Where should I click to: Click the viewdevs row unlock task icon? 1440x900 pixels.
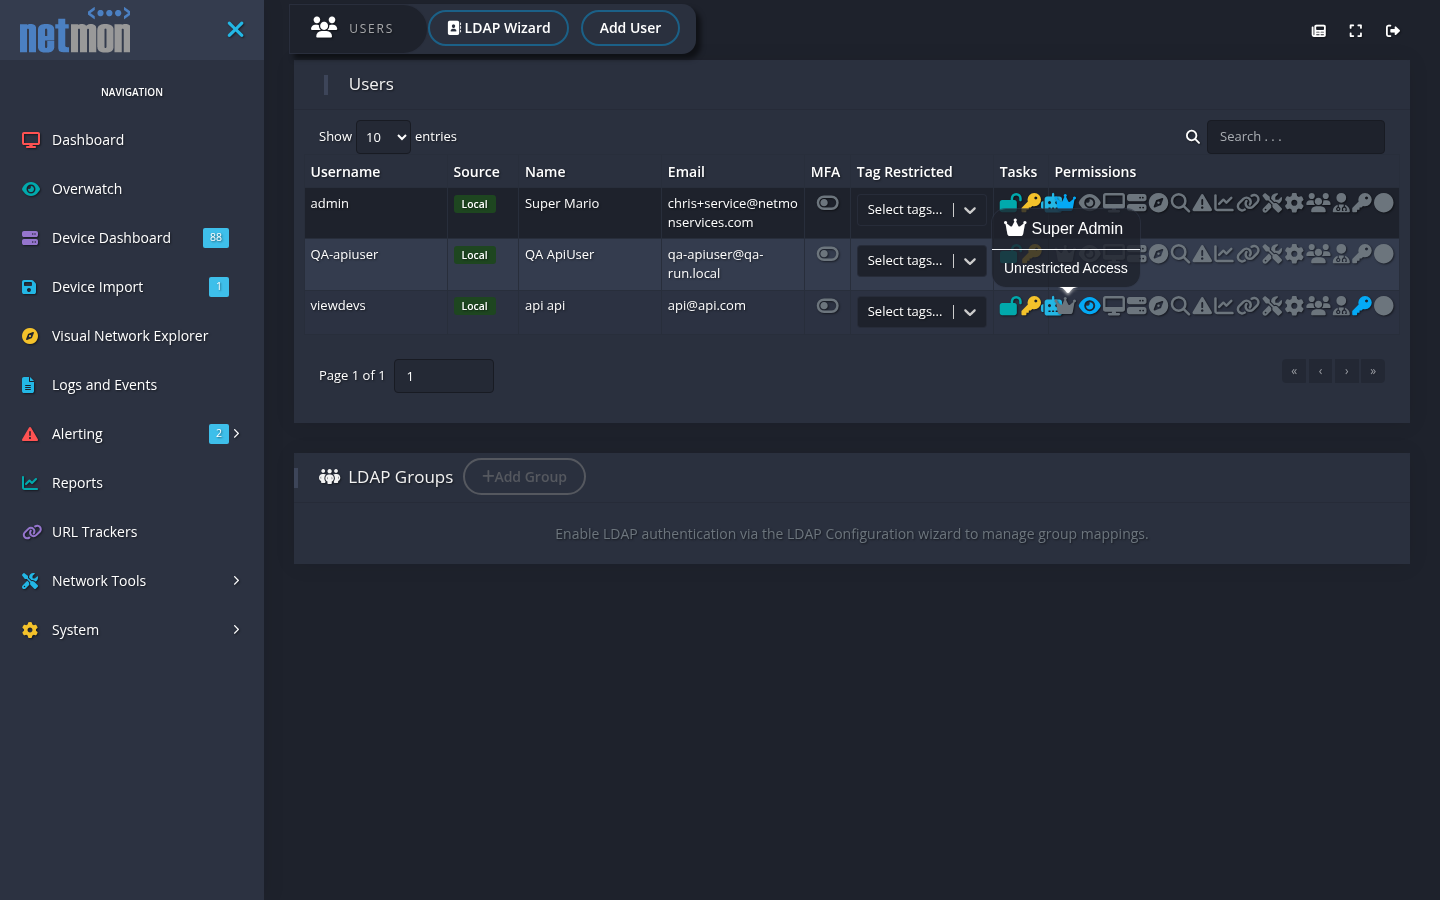[x=1010, y=306]
